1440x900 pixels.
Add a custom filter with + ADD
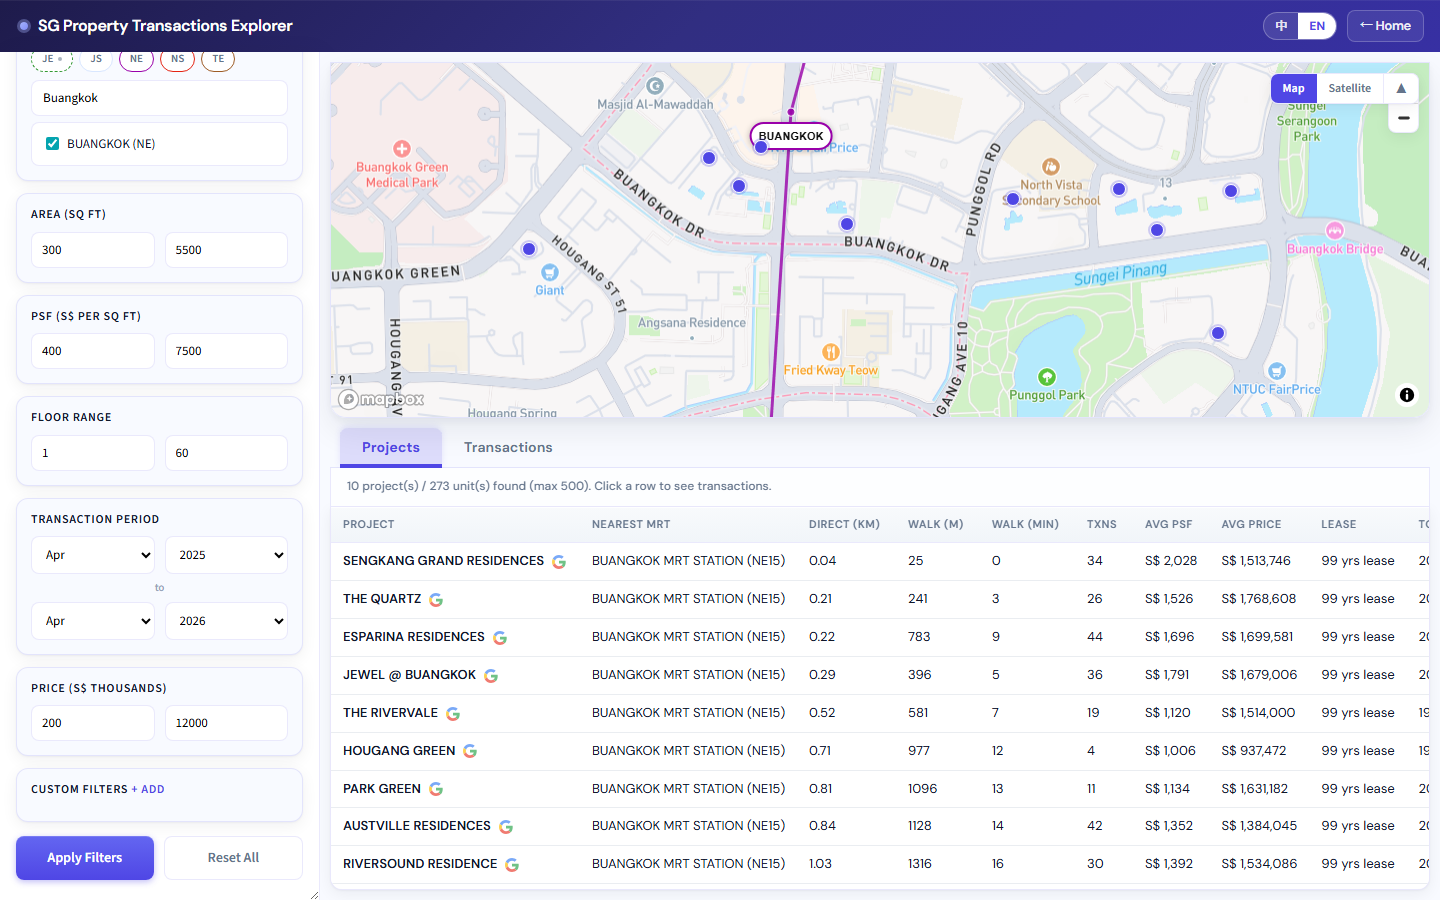click(148, 789)
